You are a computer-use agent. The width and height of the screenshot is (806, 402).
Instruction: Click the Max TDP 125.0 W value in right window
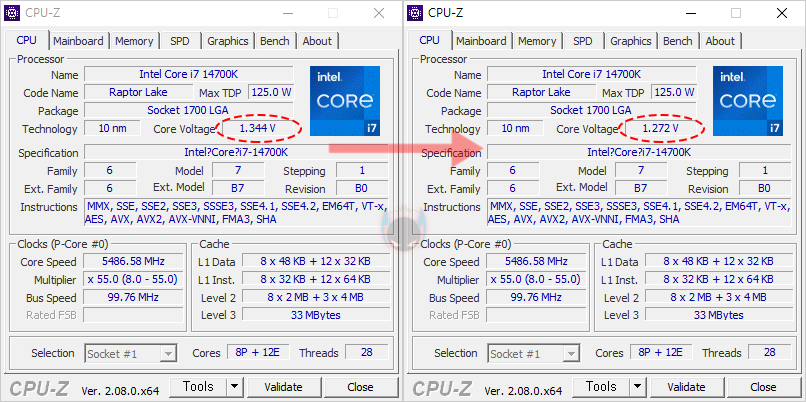(674, 92)
